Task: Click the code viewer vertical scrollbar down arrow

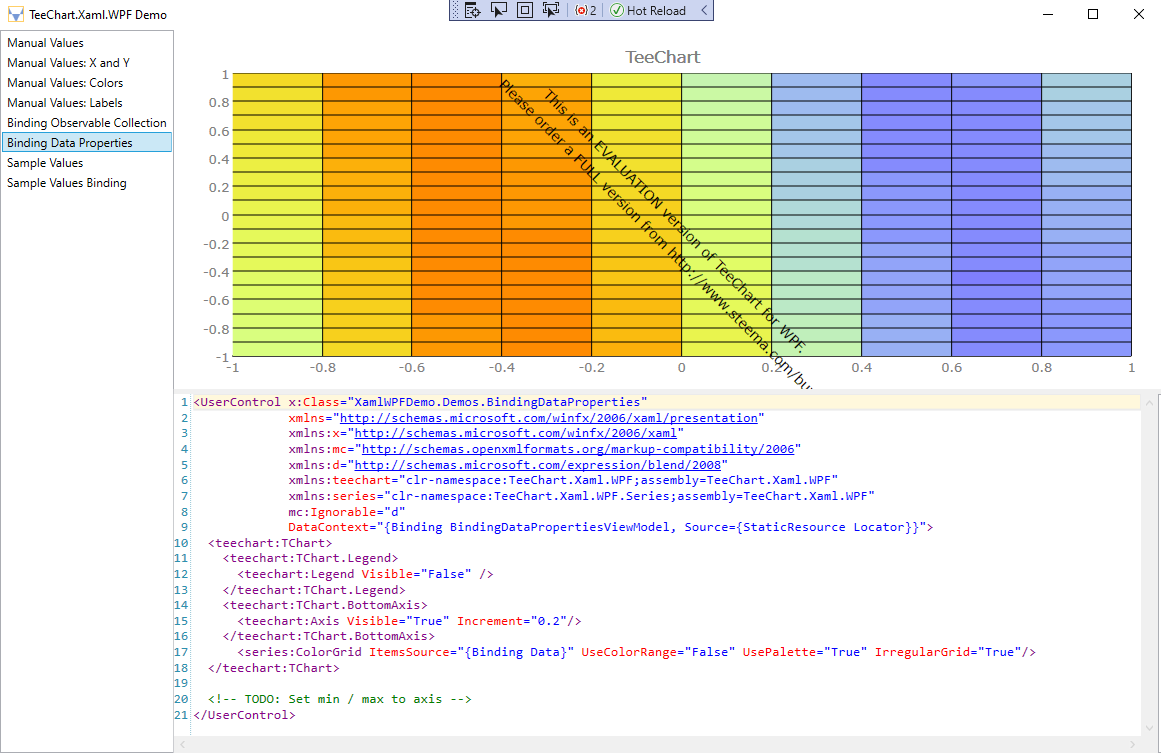Action: [x=1149, y=729]
